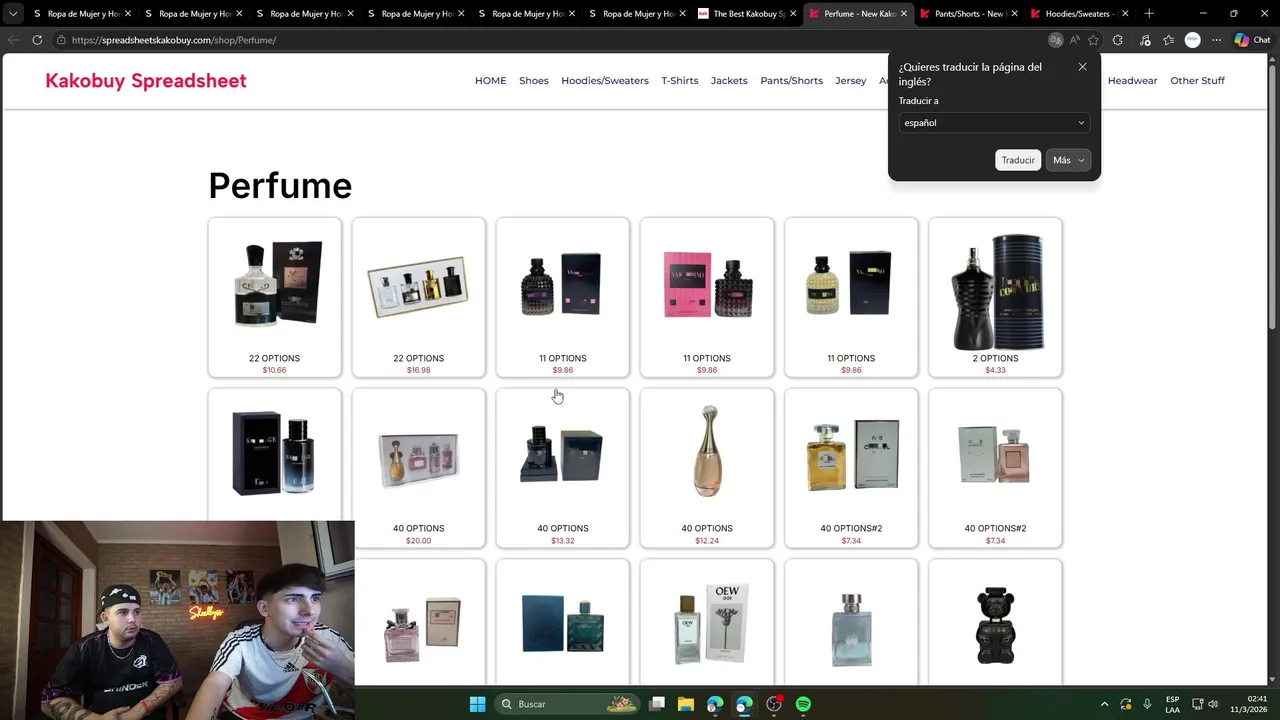Switch to The Best Kakobuy tab

(x=746, y=14)
